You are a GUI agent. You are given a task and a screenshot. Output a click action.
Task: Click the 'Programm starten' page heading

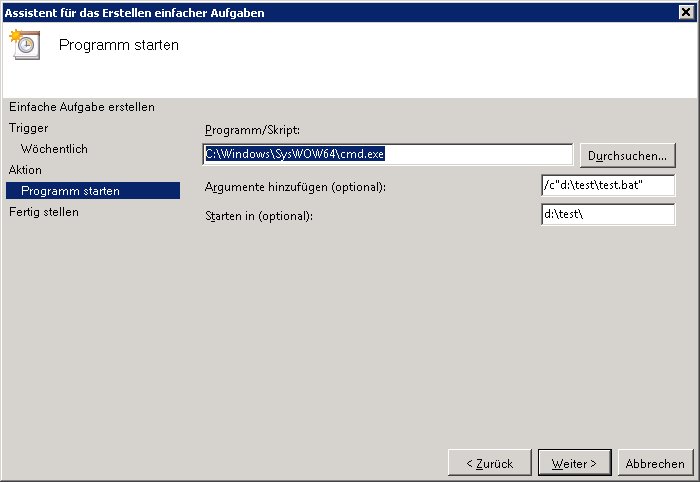pyautogui.click(x=119, y=45)
